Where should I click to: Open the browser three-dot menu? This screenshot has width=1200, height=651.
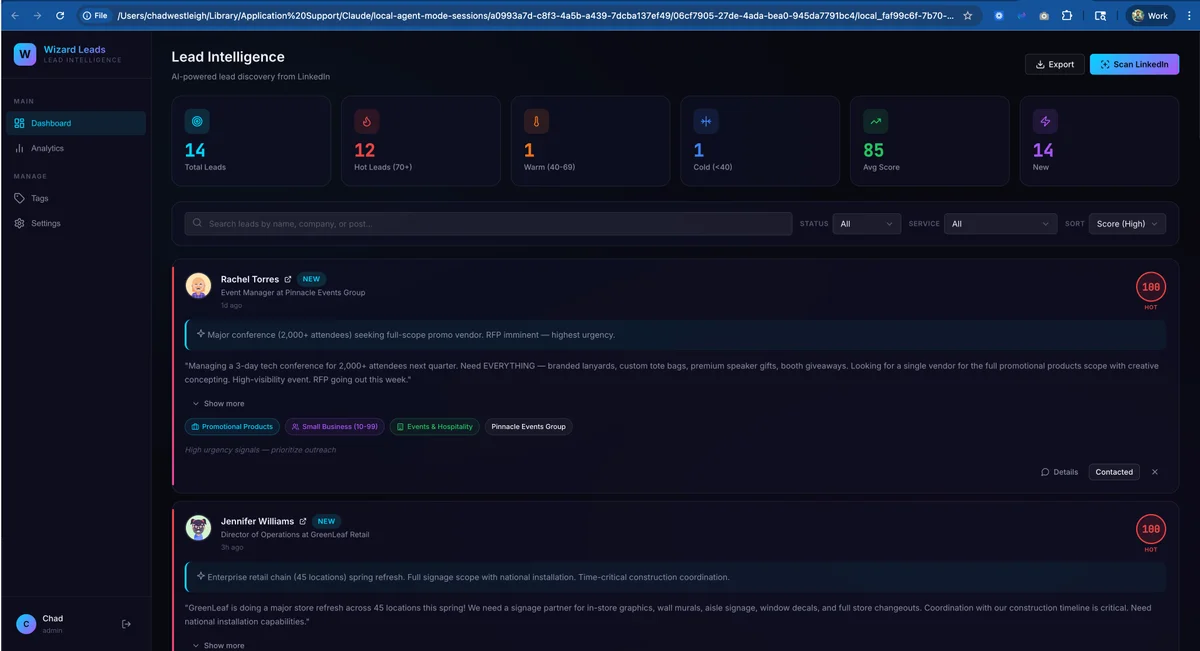pos(1188,16)
